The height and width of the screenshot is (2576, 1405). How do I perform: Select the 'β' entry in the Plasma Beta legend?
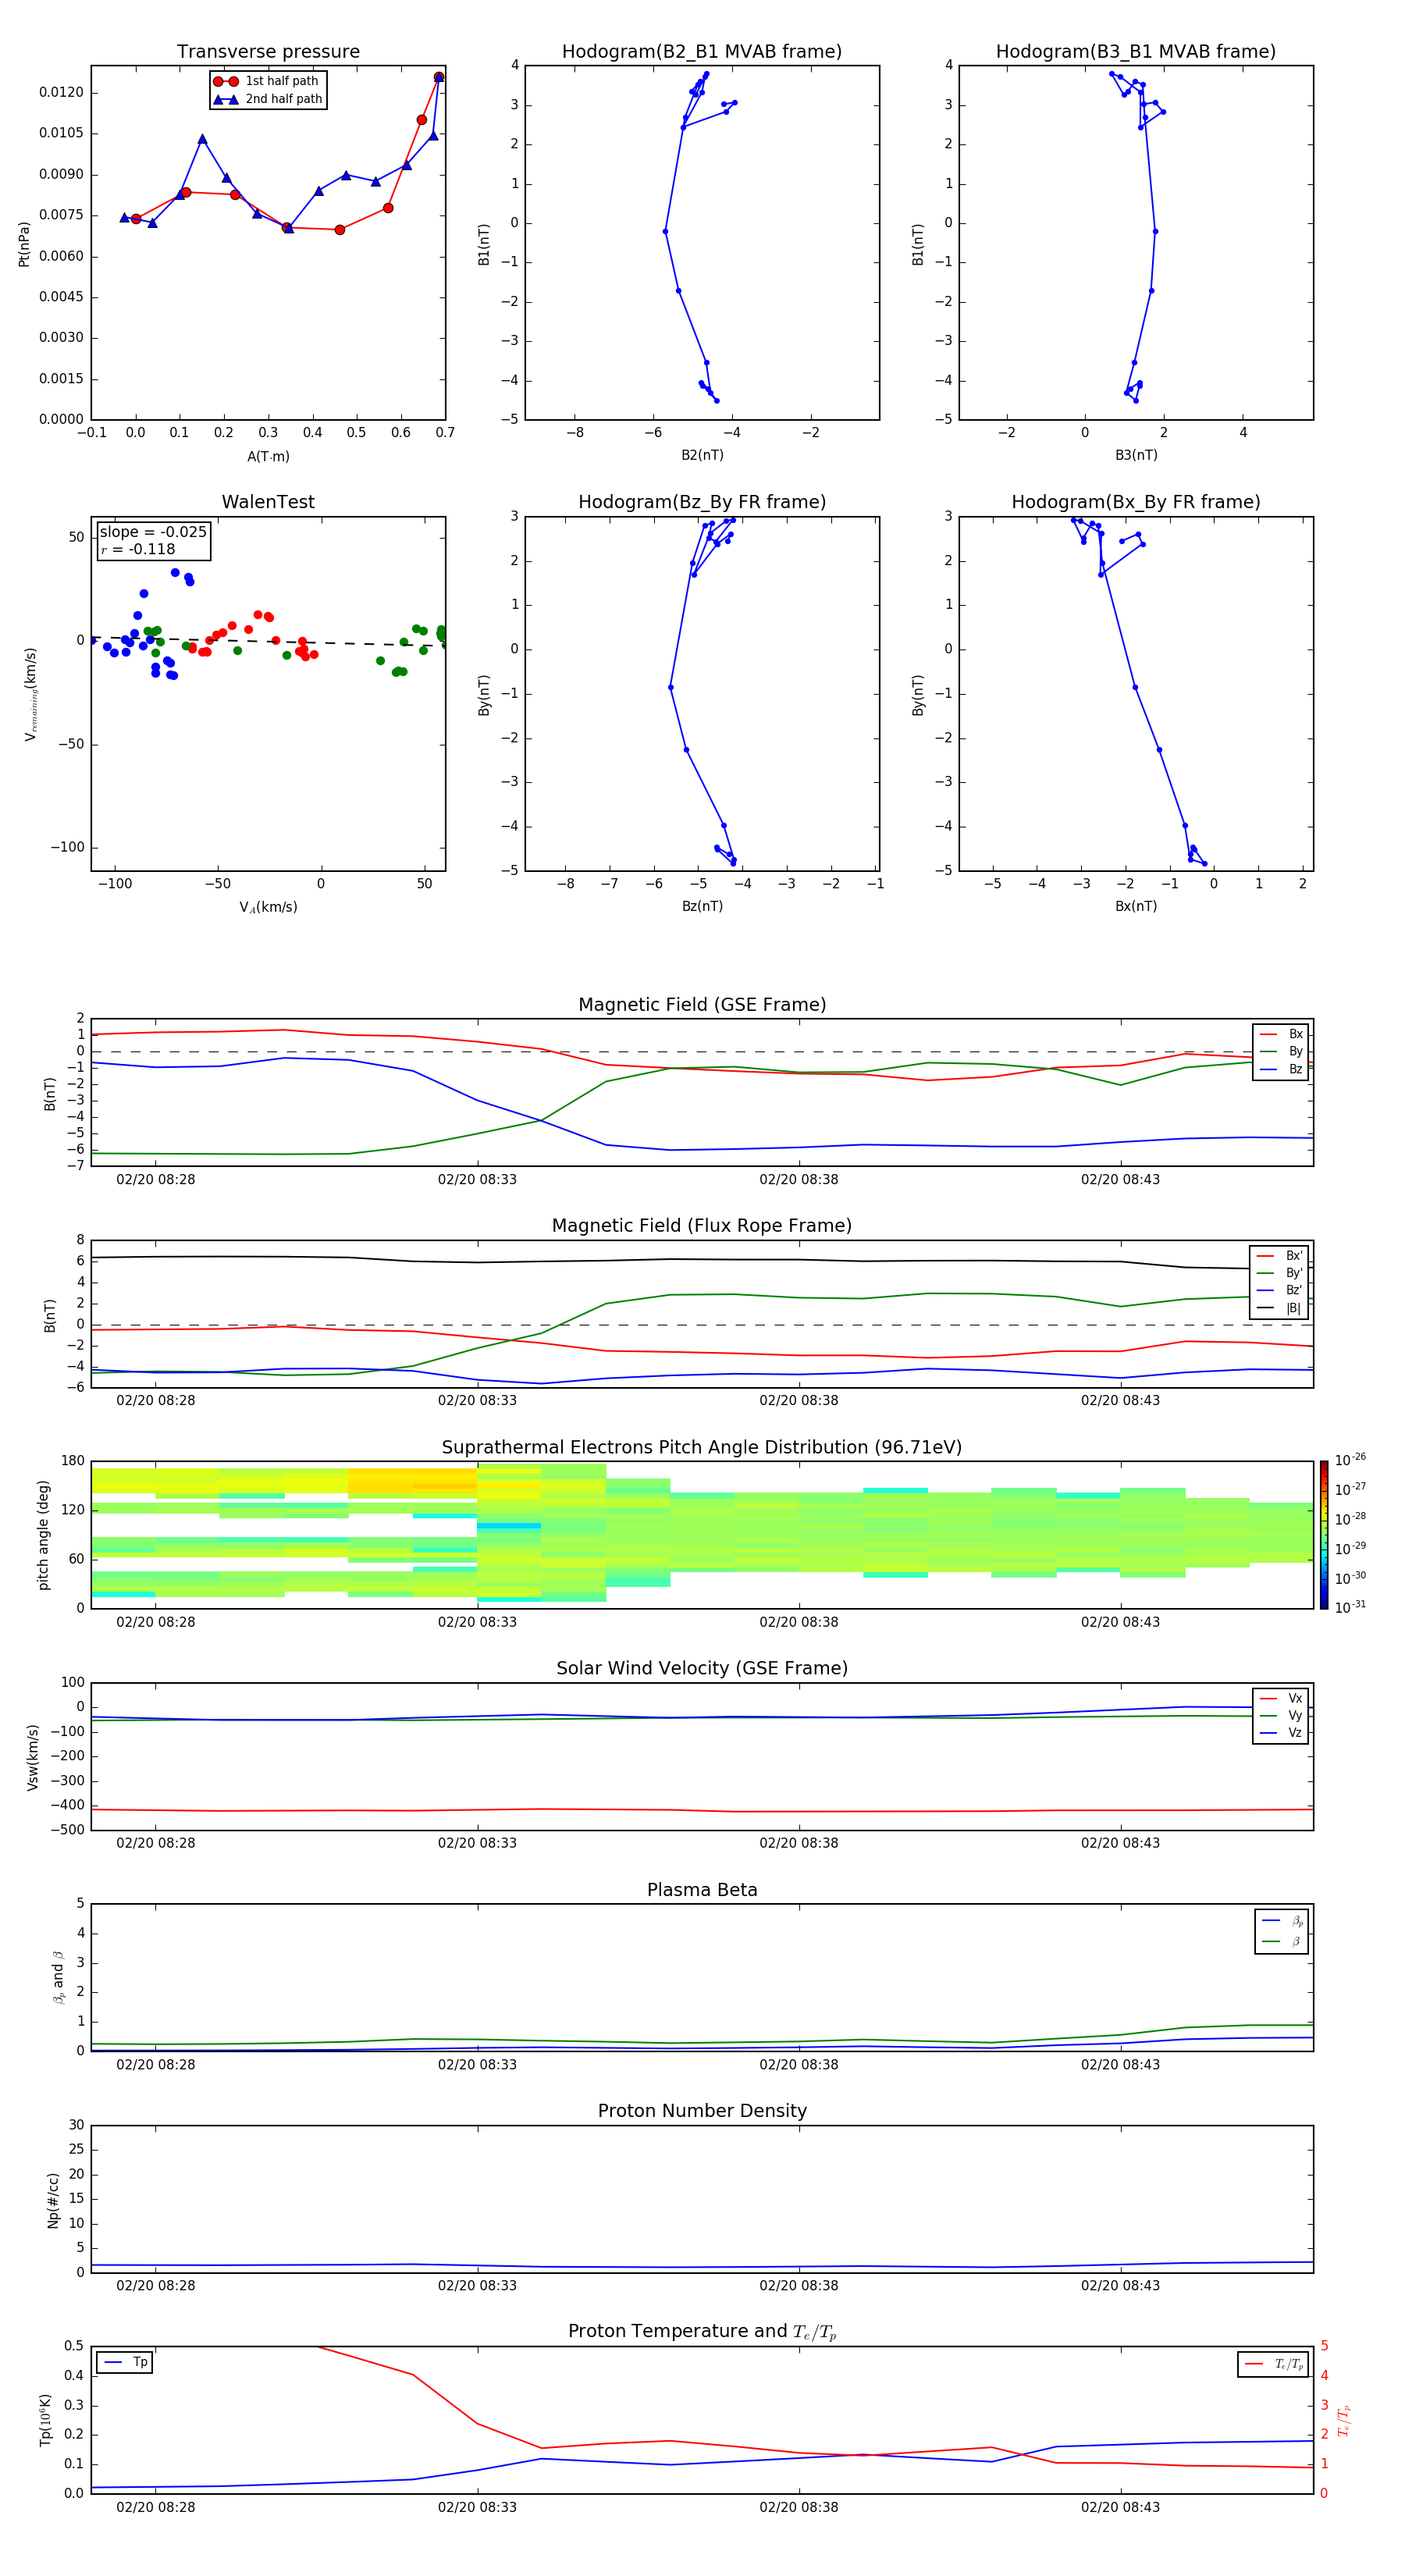coord(1282,1941)
